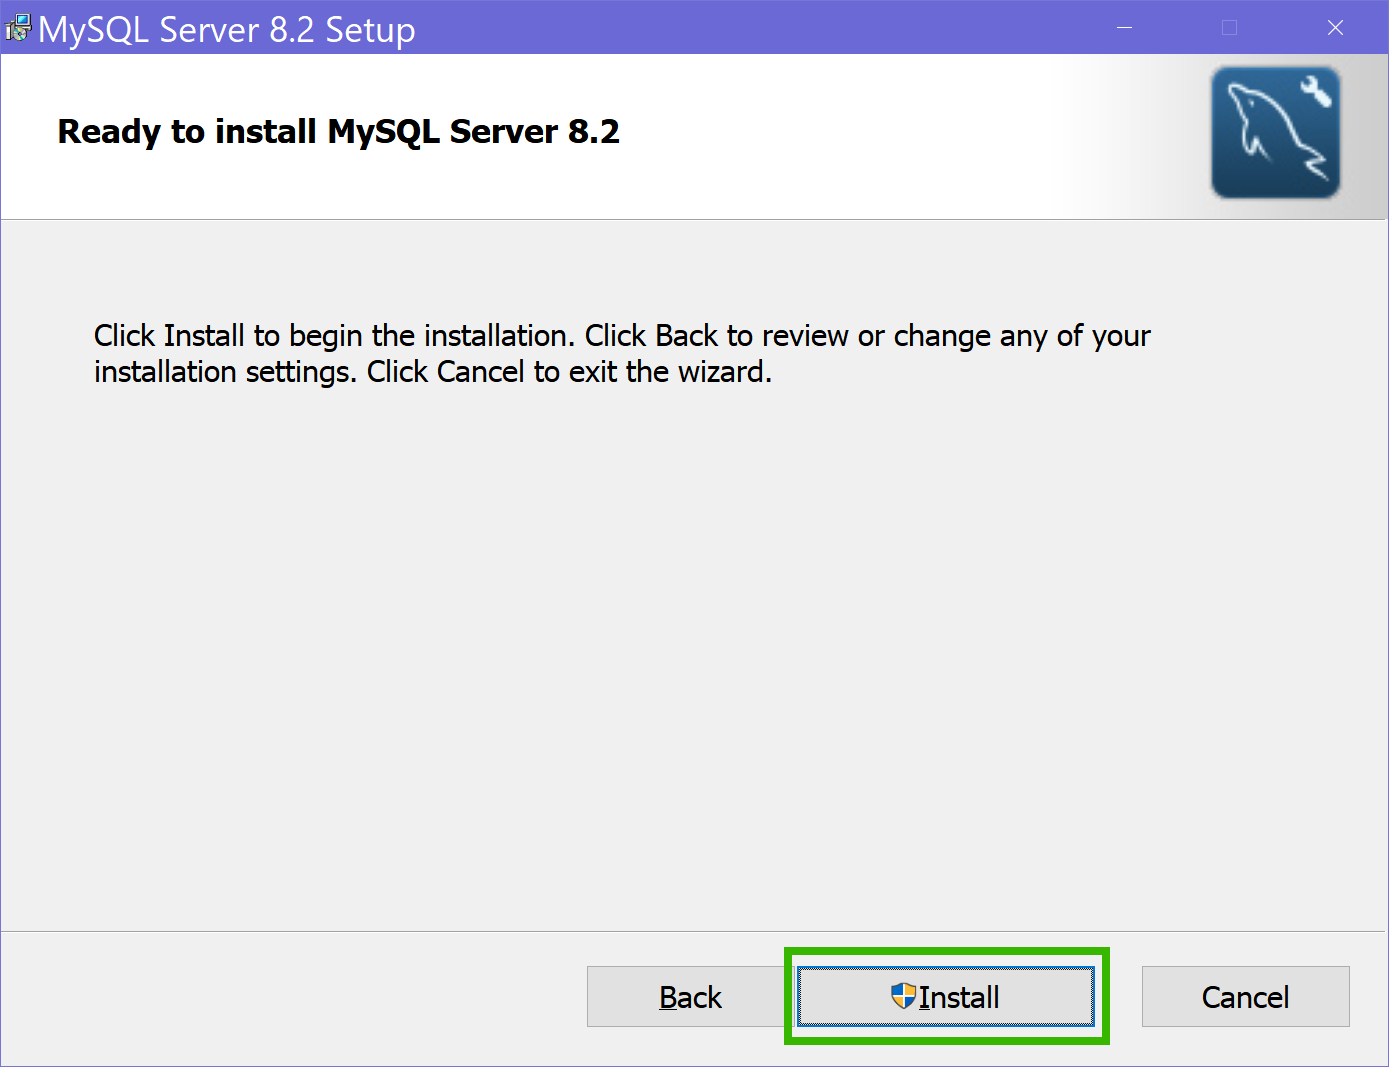Image resolution: width=1389 pixels, height=1067 pixels.
Task: Click the Install button to begin installation
Action: pyautogui.click(x=945, y=996)
